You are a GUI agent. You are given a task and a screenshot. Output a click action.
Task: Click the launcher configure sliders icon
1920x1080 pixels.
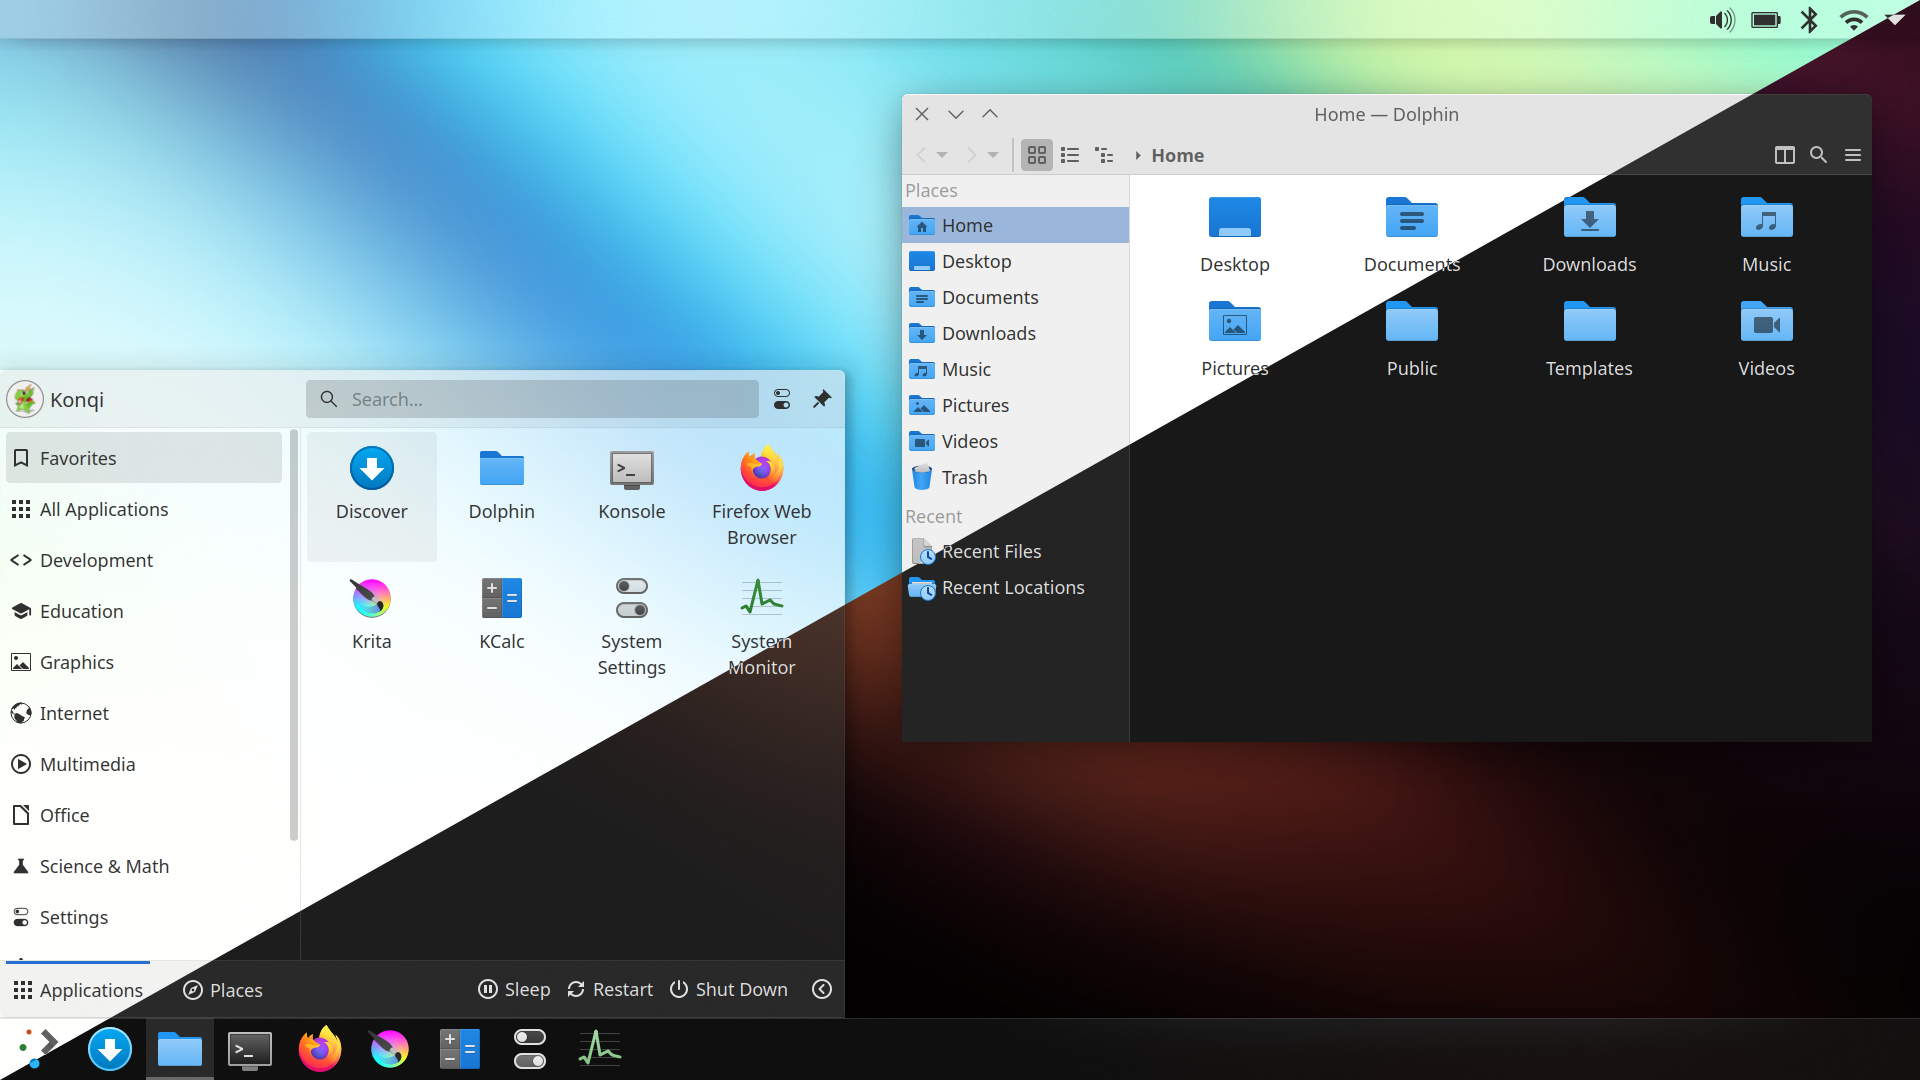click(782, 399)
